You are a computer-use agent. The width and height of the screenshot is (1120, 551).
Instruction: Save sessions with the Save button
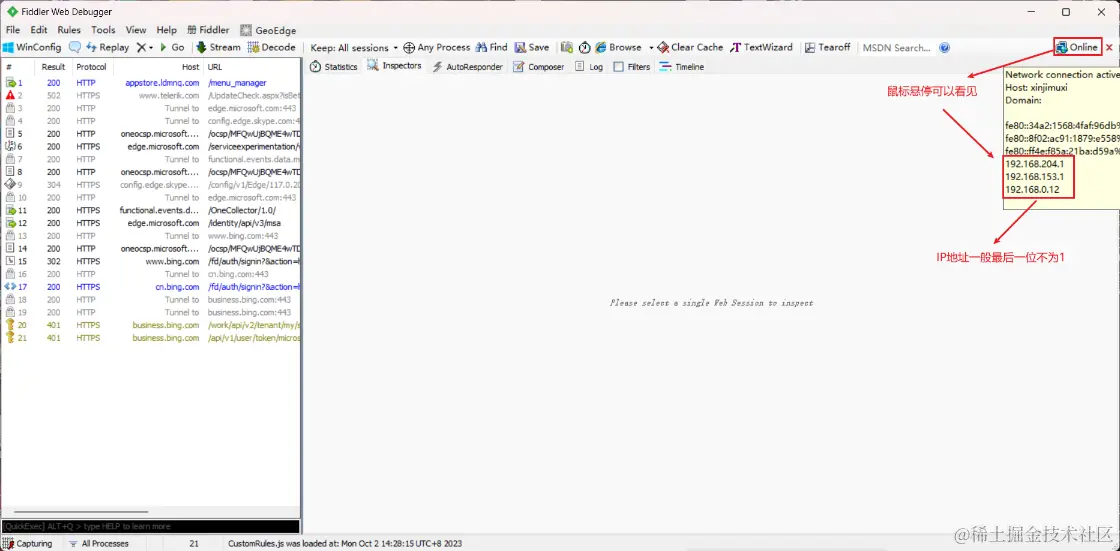tap(532, 47)
